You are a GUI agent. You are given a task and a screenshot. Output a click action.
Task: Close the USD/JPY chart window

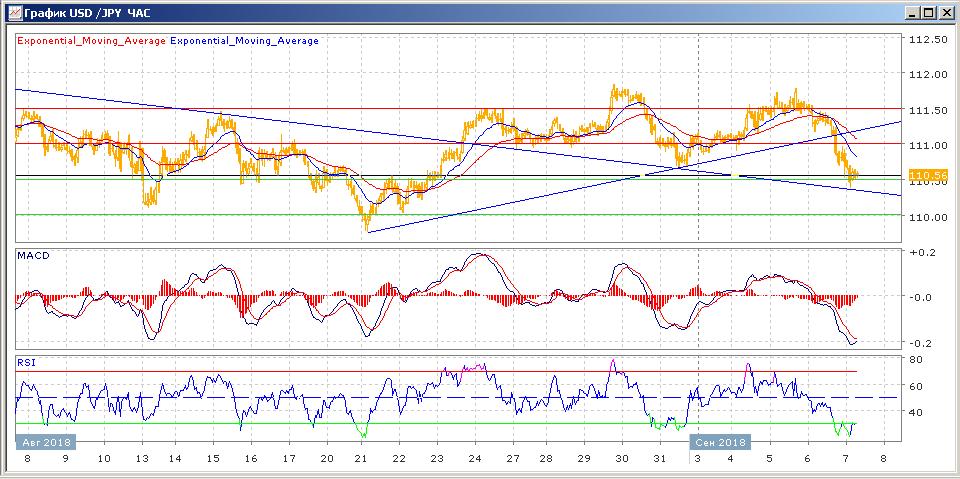pos(945,12)
